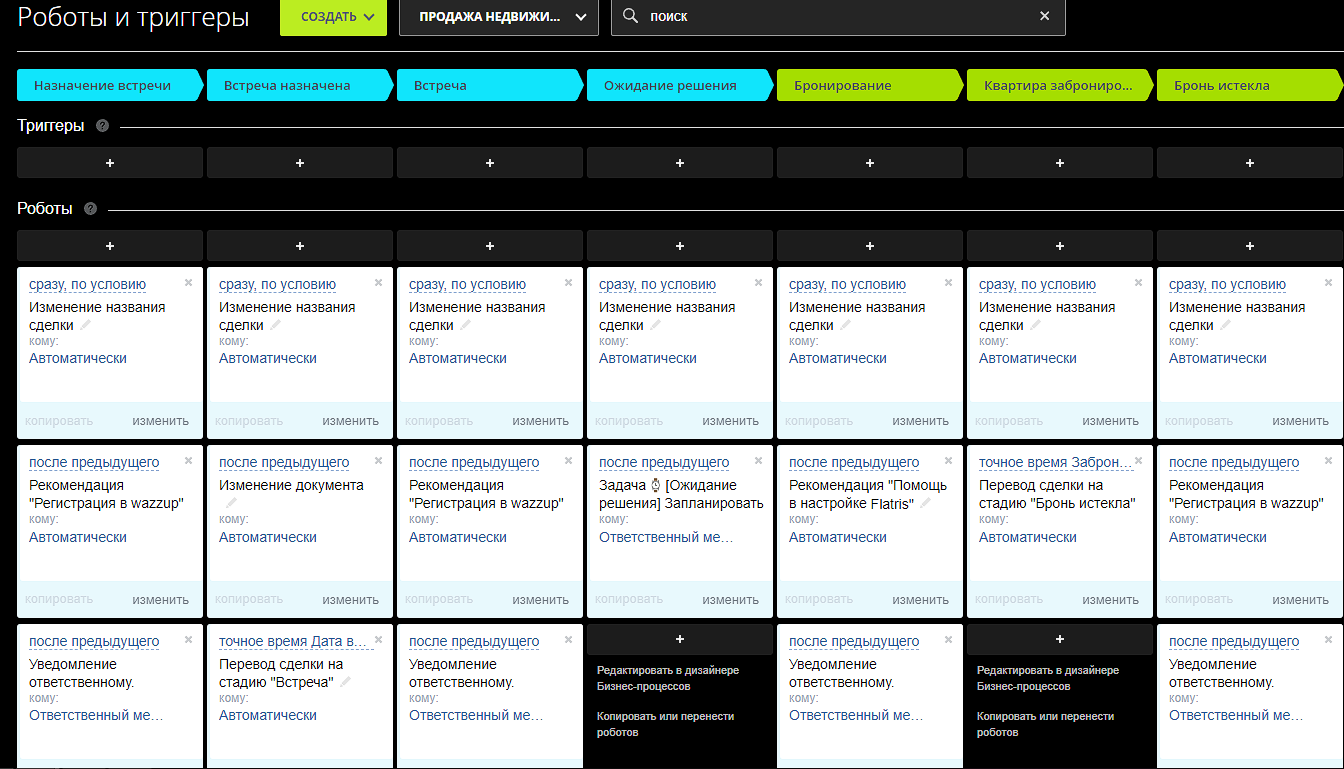Click into the поиск search input field
The image size is (1344, 769).
[830, 17]
